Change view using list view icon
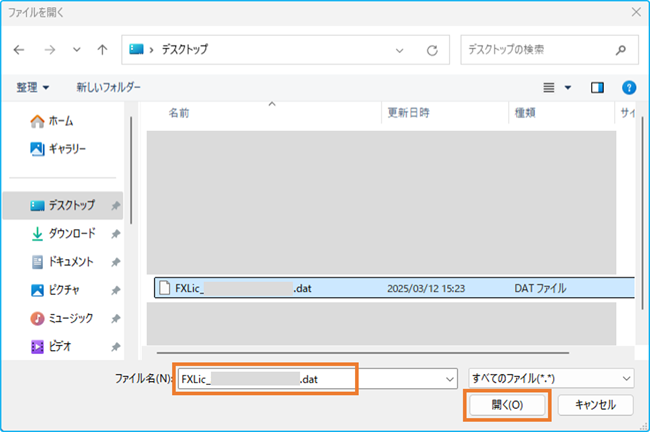The image size is (650, 432). click(549, 87)
